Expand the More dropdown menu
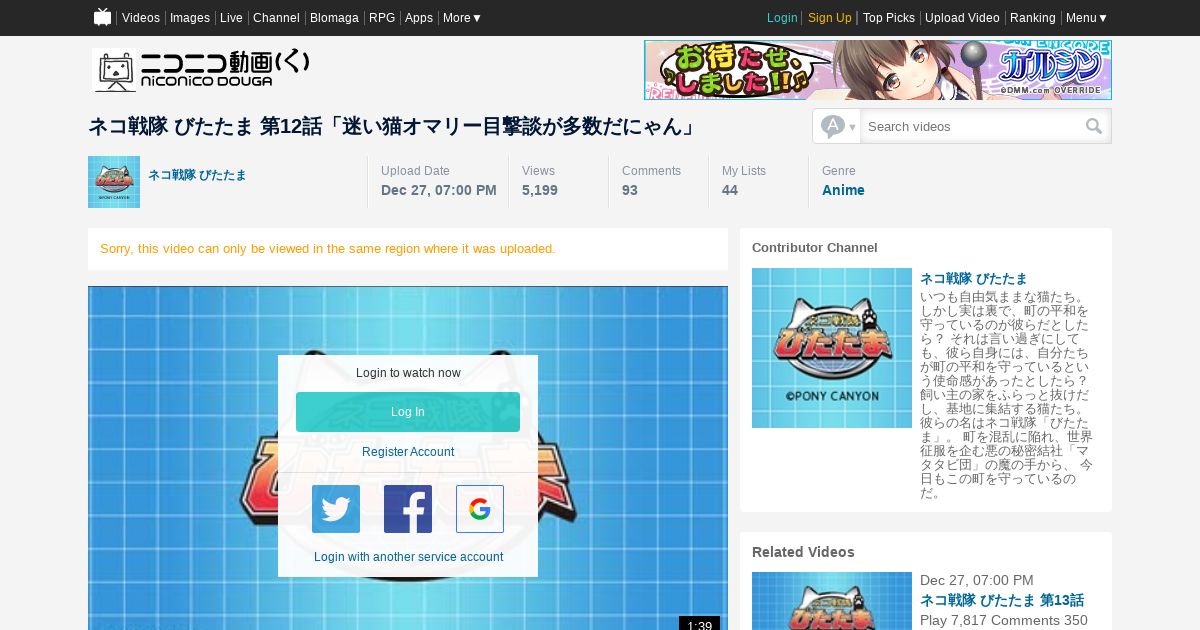1200x630 pixels. (462, 18)
